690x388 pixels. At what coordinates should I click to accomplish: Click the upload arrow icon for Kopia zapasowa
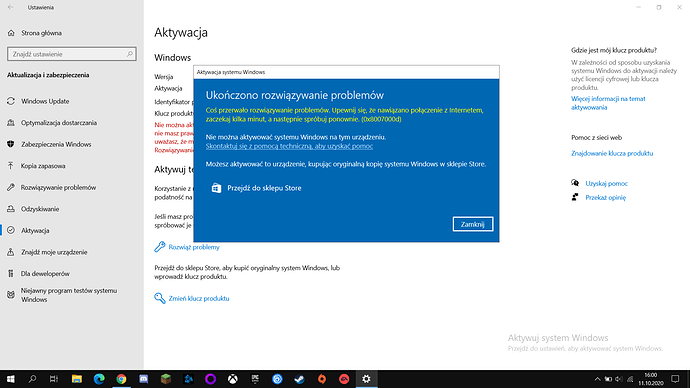[x=11, y=166]
